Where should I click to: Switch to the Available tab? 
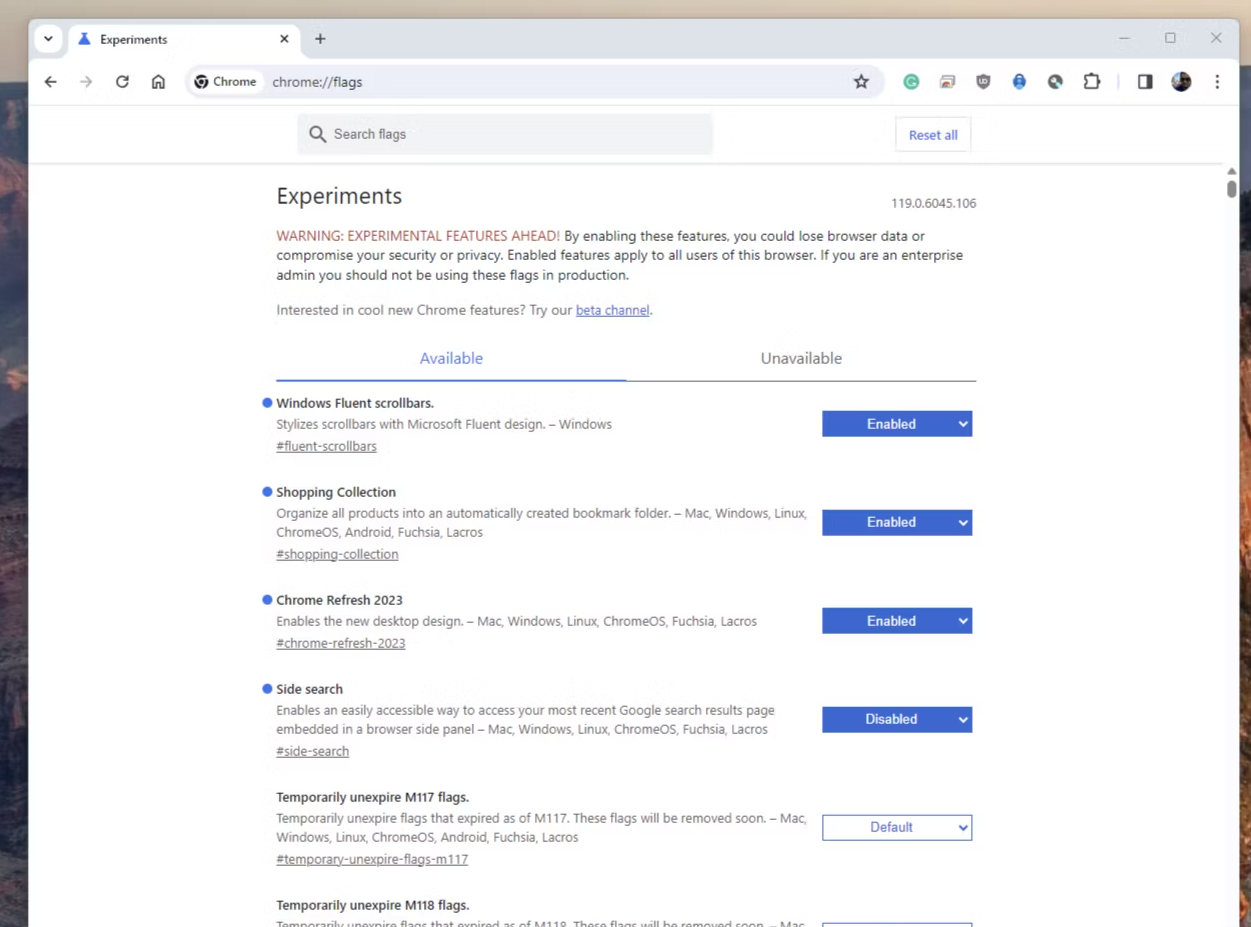(451, 358)
